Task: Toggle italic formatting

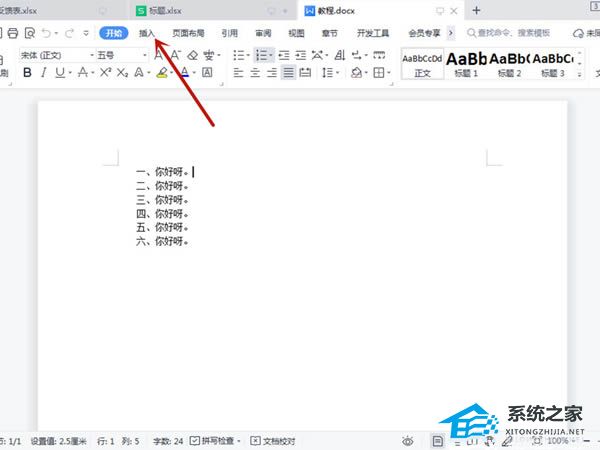Action: tap(44, 72)
